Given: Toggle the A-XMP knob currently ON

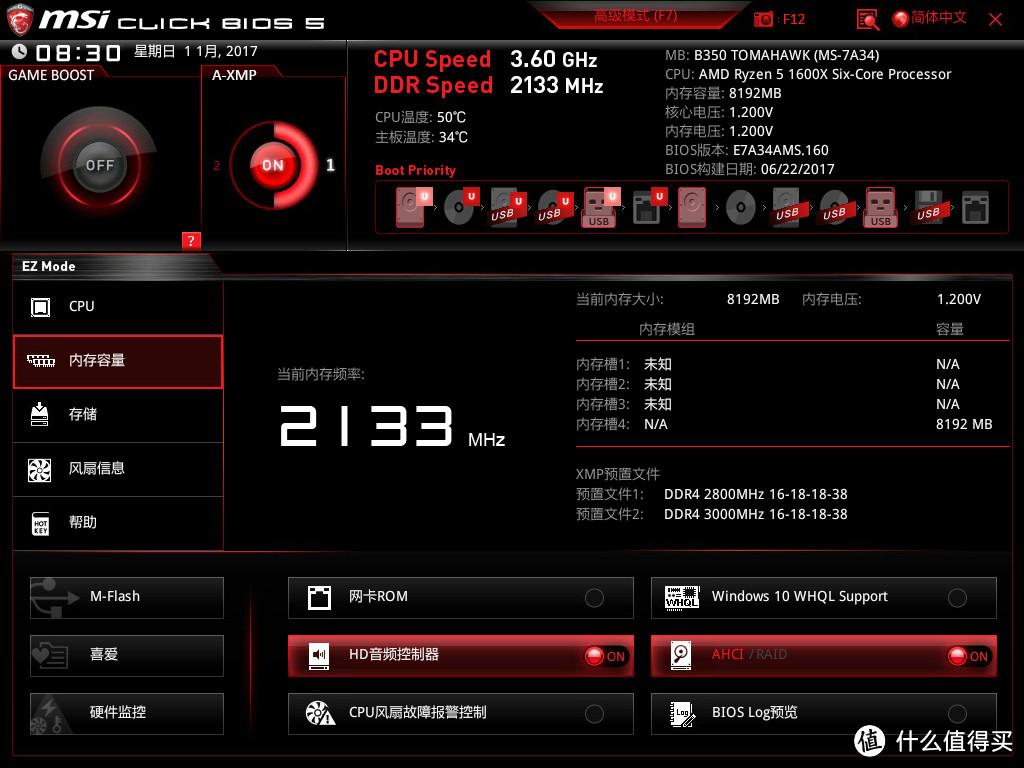Looking at the screenshot, I should (x=273, y=165).
